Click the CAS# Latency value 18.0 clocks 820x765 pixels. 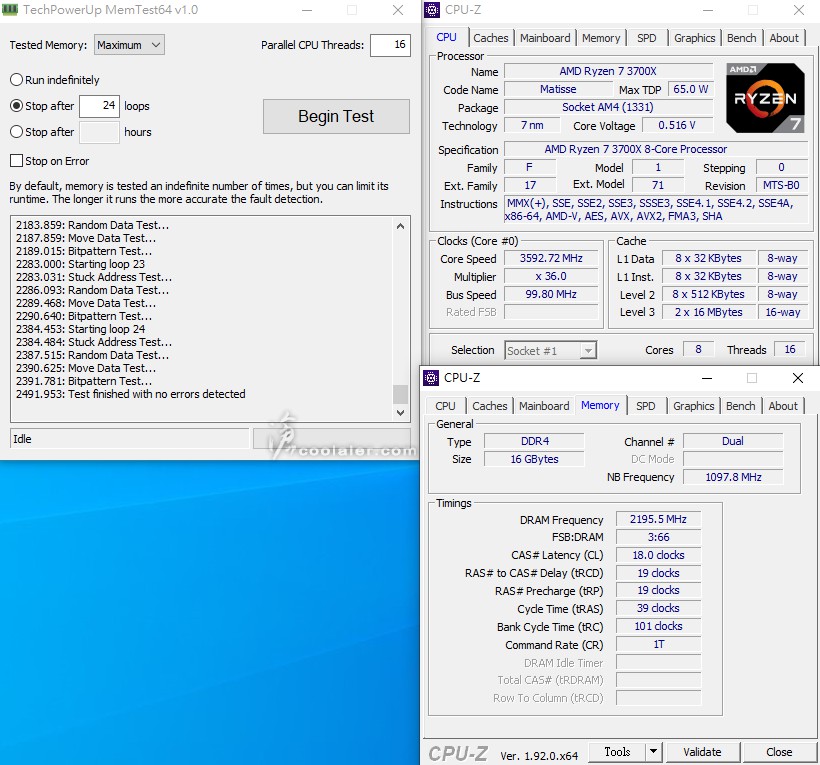658,555
